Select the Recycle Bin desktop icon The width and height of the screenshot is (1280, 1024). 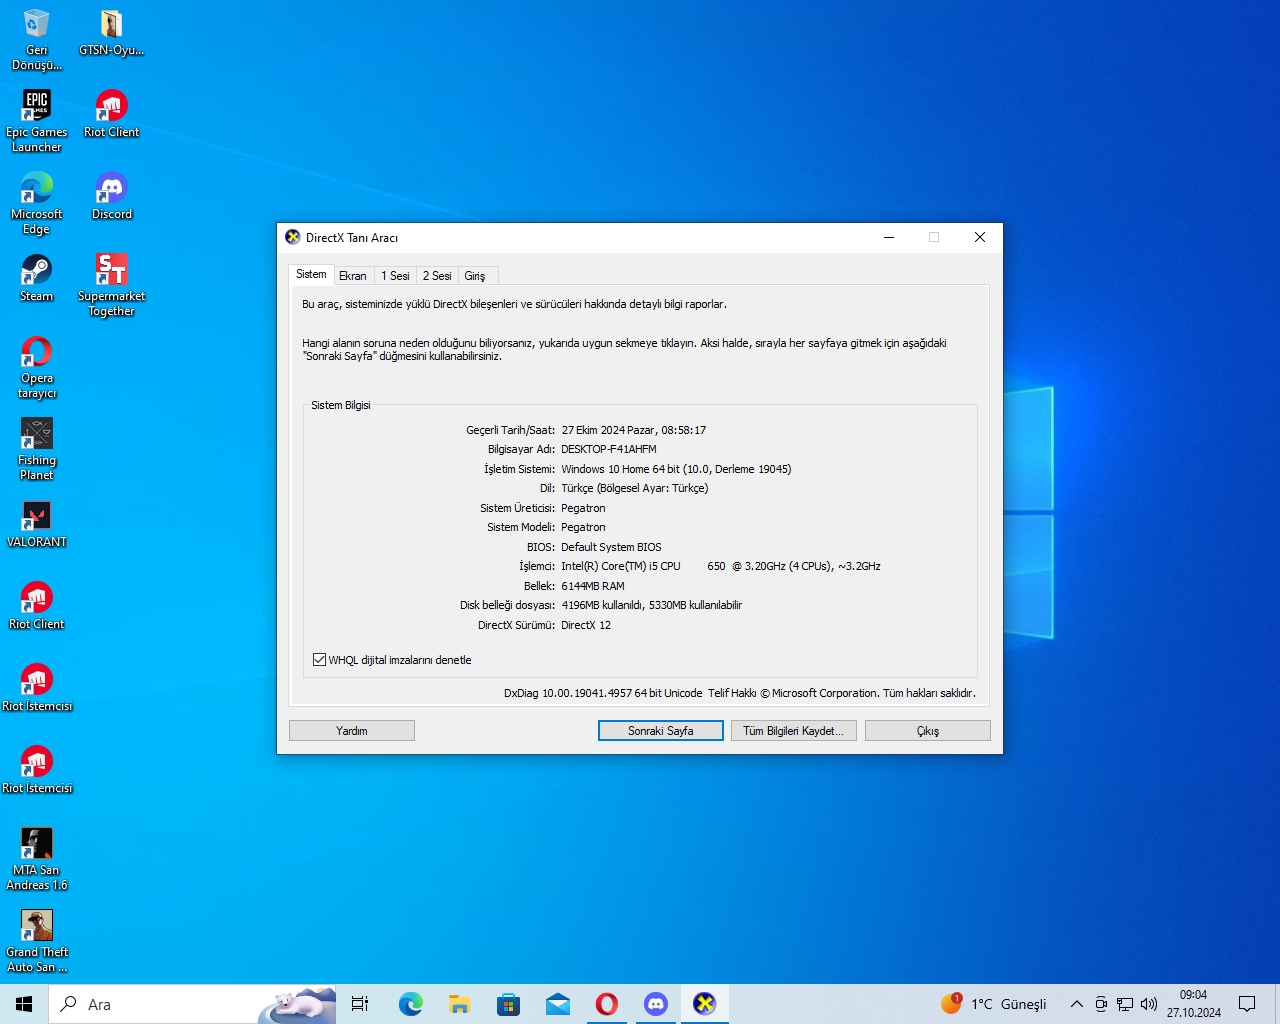[37, 25]
